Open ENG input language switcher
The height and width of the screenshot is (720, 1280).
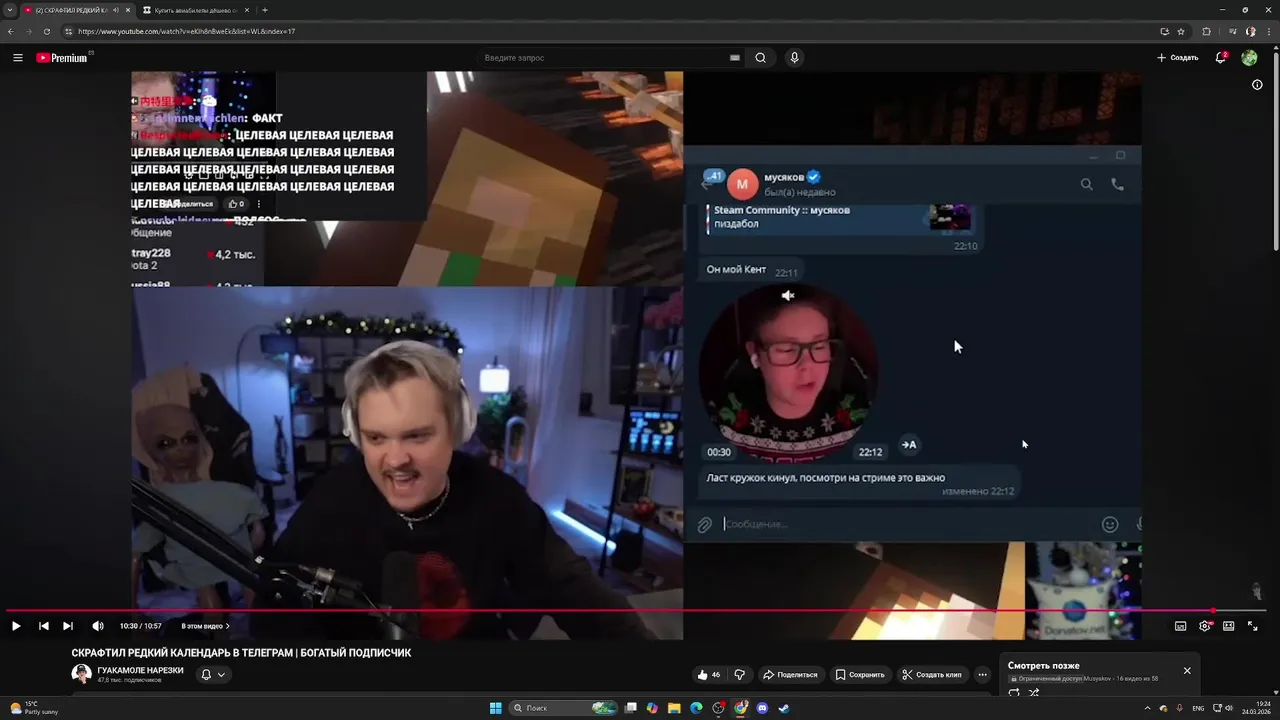pos(1198,708)
